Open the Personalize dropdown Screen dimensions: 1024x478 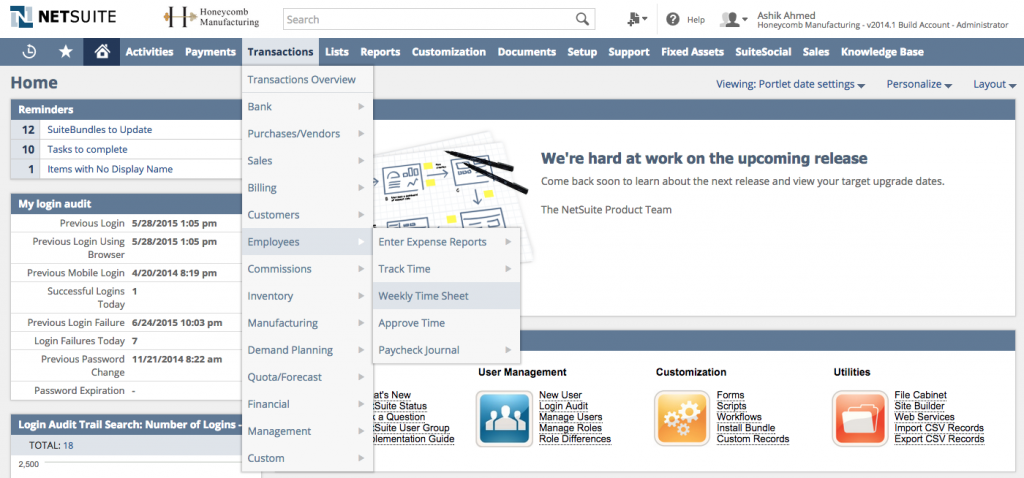[x=919, y=84]
